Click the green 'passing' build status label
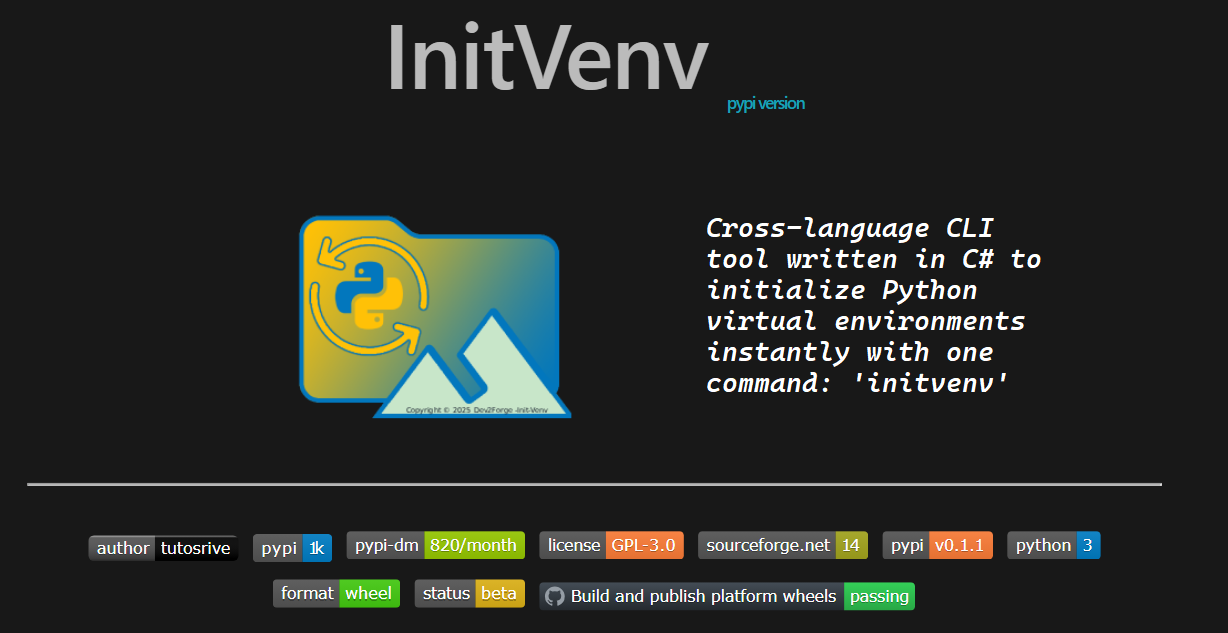This screenshot has height=633, width=1228. (880, 596)
